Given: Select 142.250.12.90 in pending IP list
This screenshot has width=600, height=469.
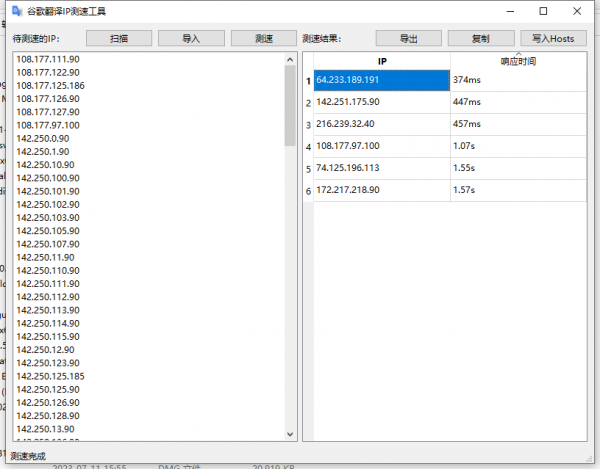Looking at the screenshot, I should pos(46,350).
